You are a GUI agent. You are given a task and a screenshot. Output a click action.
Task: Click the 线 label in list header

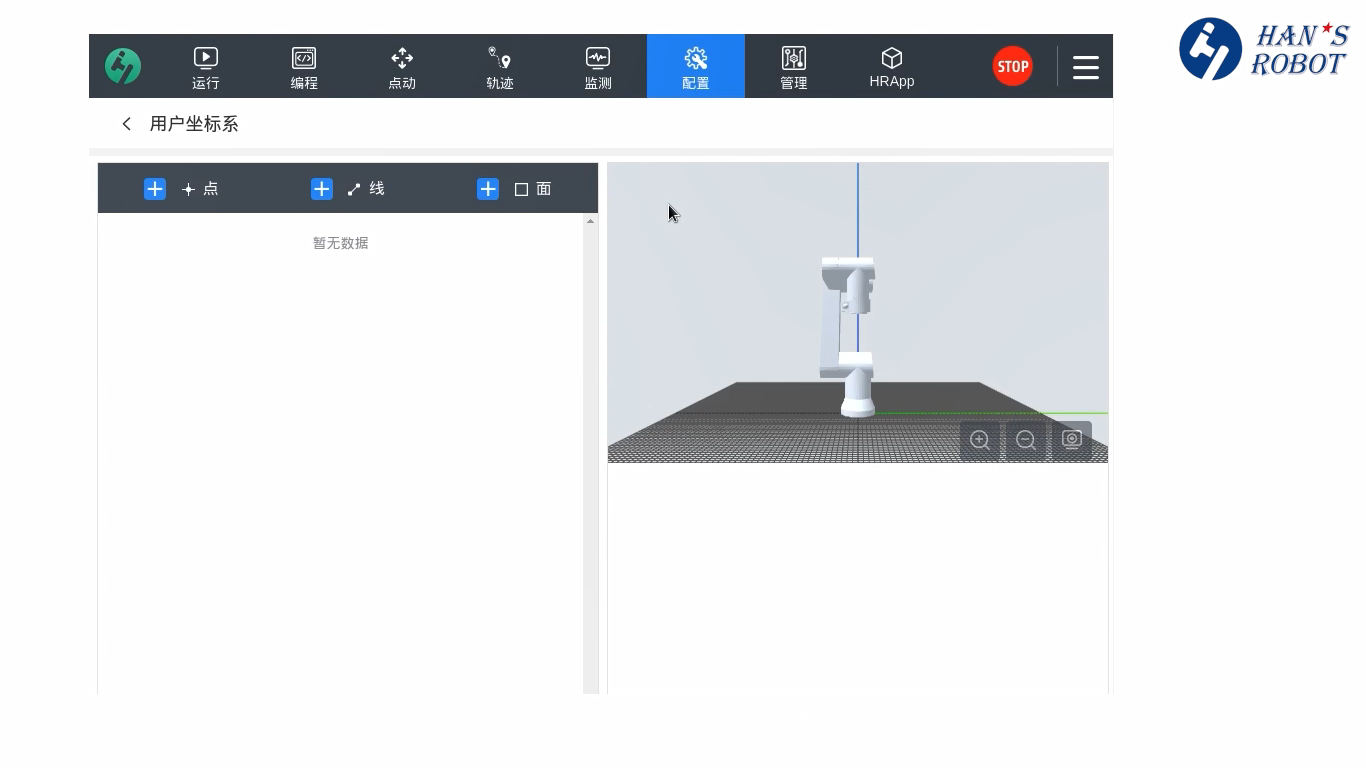pos(377,189)
